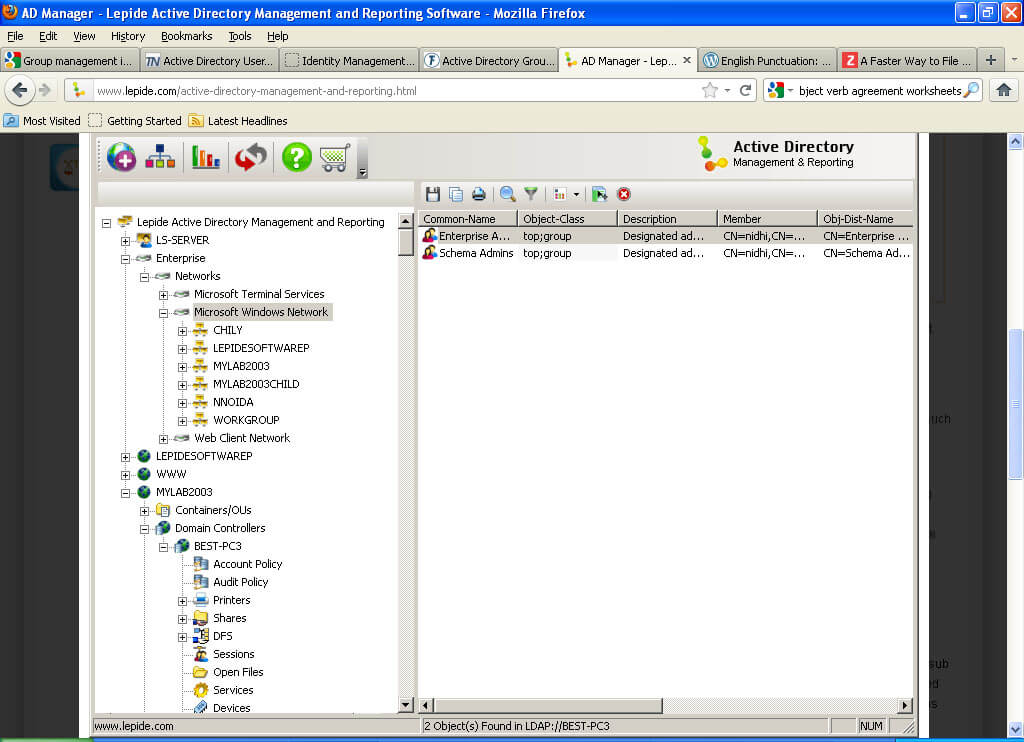Open the Tools menu

pos(240,36)
